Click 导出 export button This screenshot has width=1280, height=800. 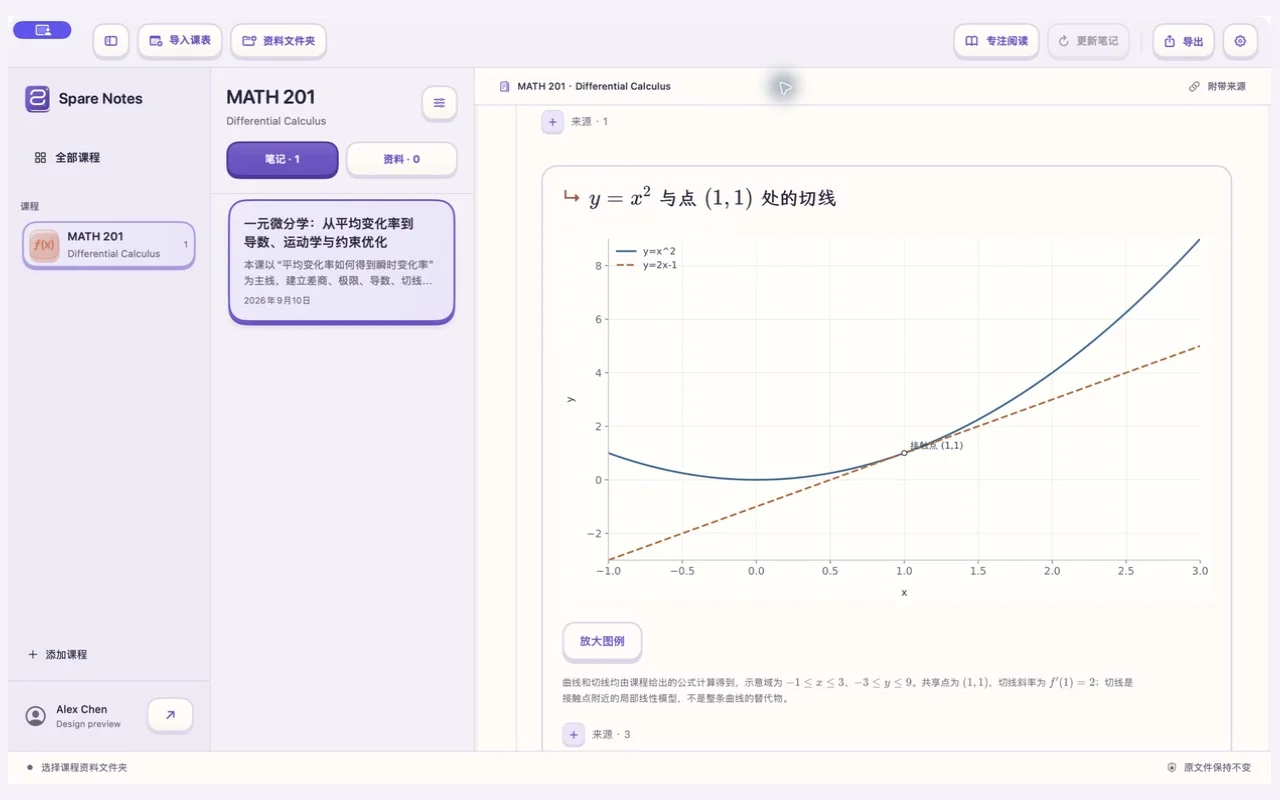1183,41
